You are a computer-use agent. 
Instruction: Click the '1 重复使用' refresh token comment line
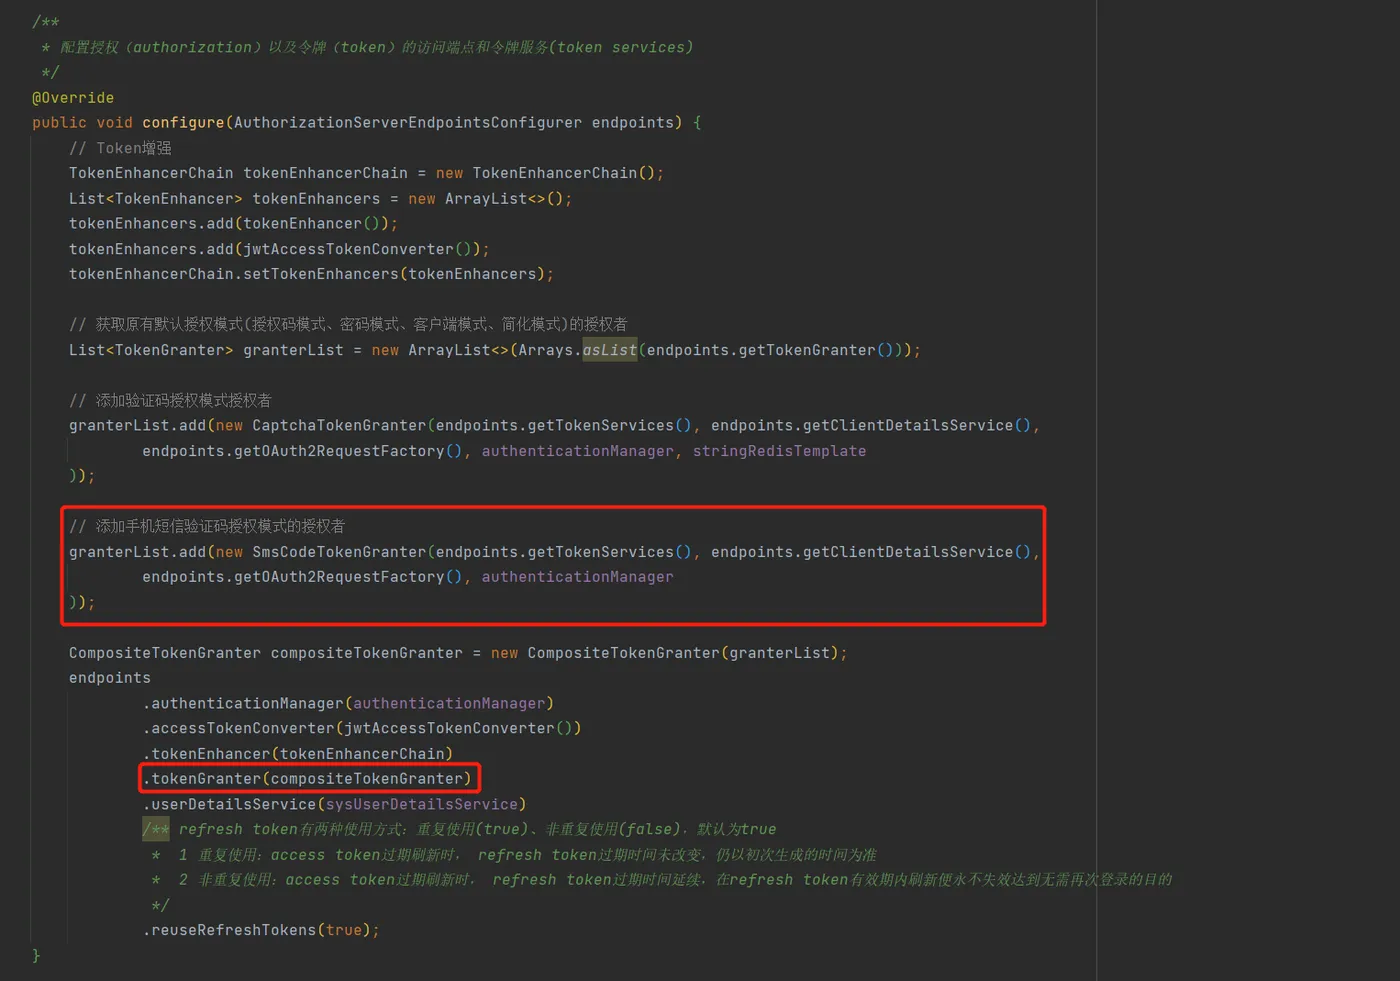pos(513,855)
